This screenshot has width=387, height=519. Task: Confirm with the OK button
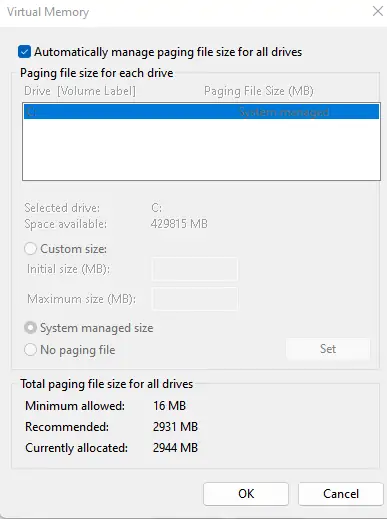click(246, 494)
